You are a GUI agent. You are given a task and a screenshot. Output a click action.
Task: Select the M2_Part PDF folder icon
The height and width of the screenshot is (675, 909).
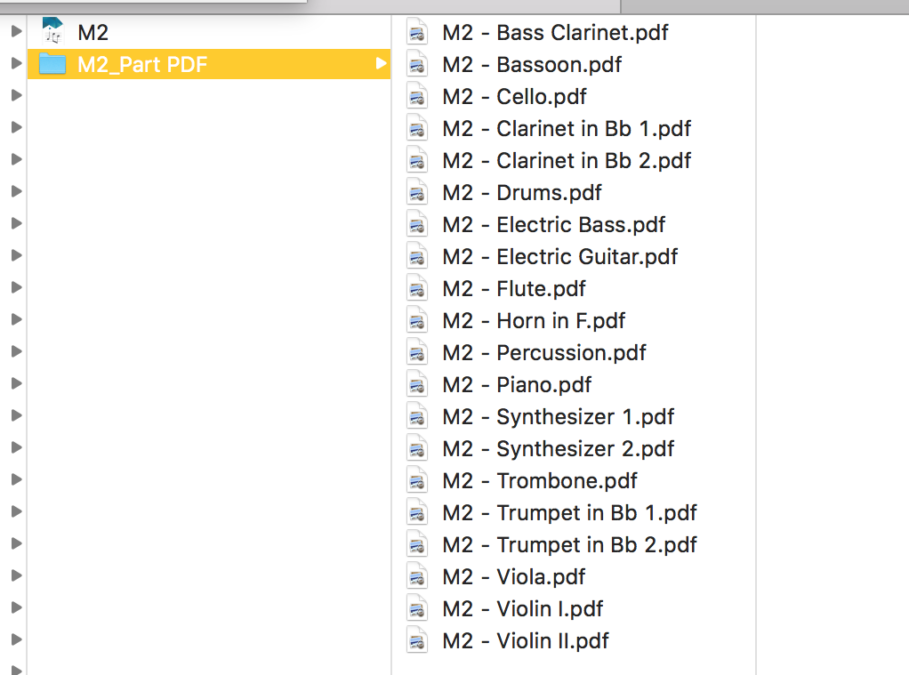[52, 64]
